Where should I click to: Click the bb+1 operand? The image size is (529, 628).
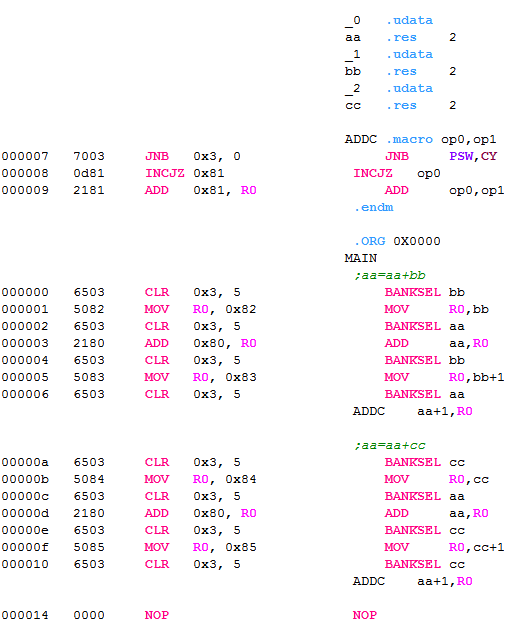tap(489, 377)
